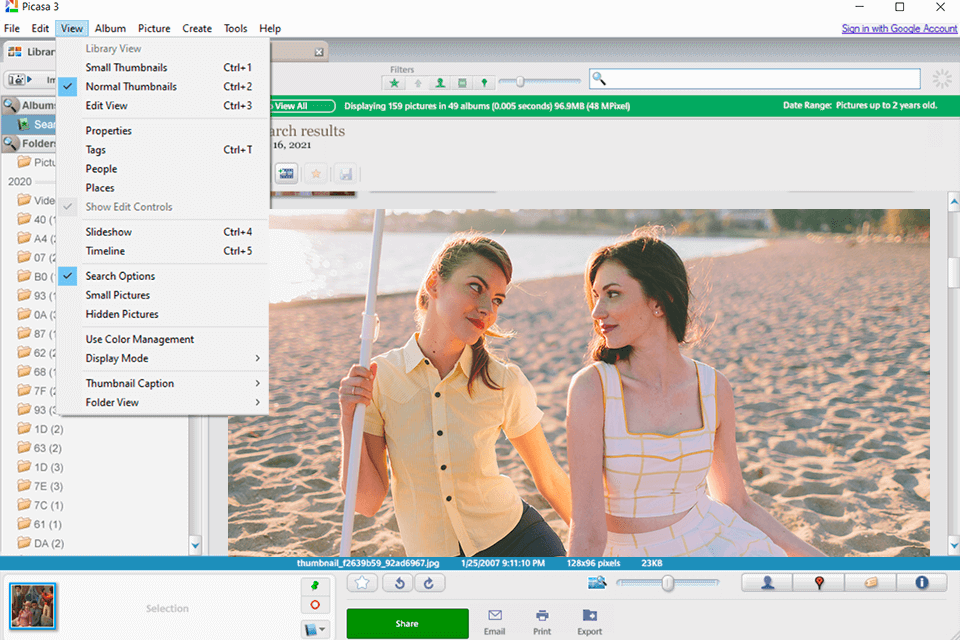This screenshot has width=960, height=640.
Task: Open the People panel button
Action: pyautogui.click(x=767, y=582)
